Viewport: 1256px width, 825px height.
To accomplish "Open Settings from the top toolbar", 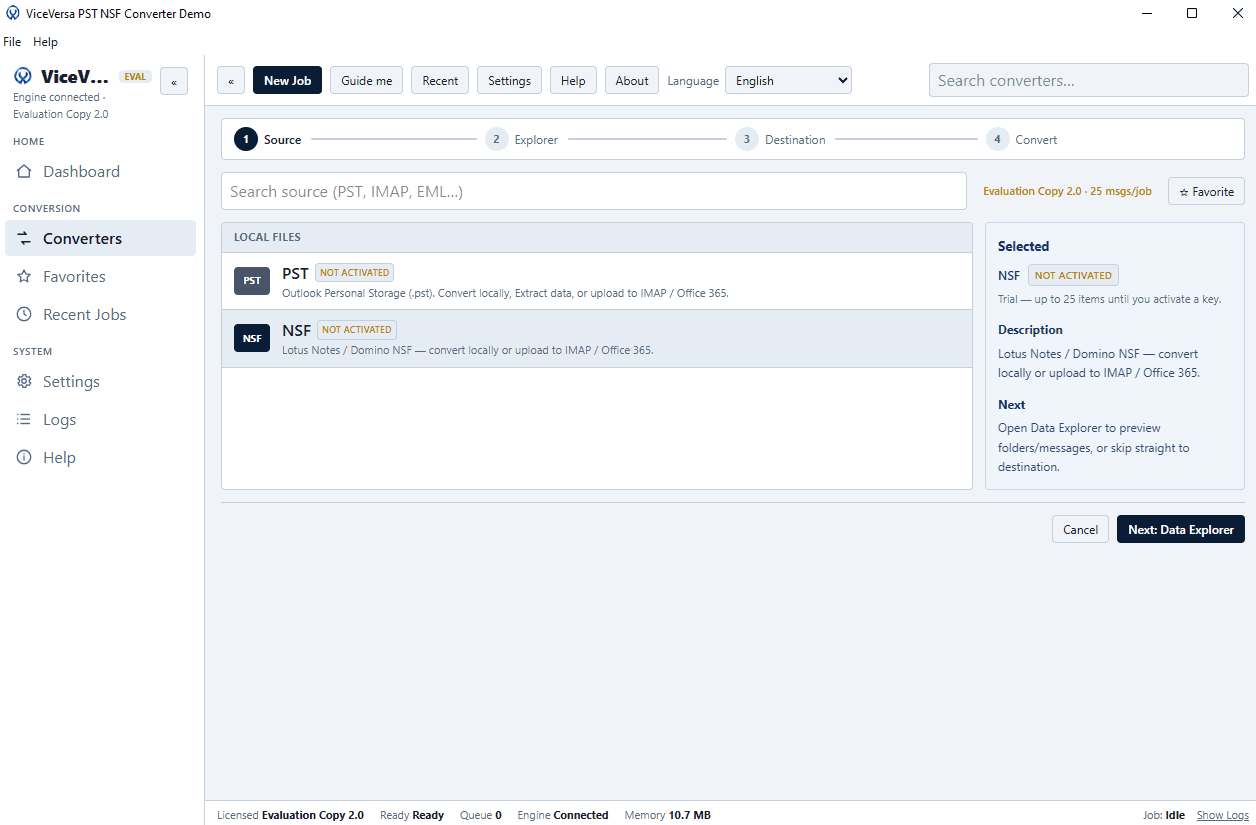I will pos(509,81).
